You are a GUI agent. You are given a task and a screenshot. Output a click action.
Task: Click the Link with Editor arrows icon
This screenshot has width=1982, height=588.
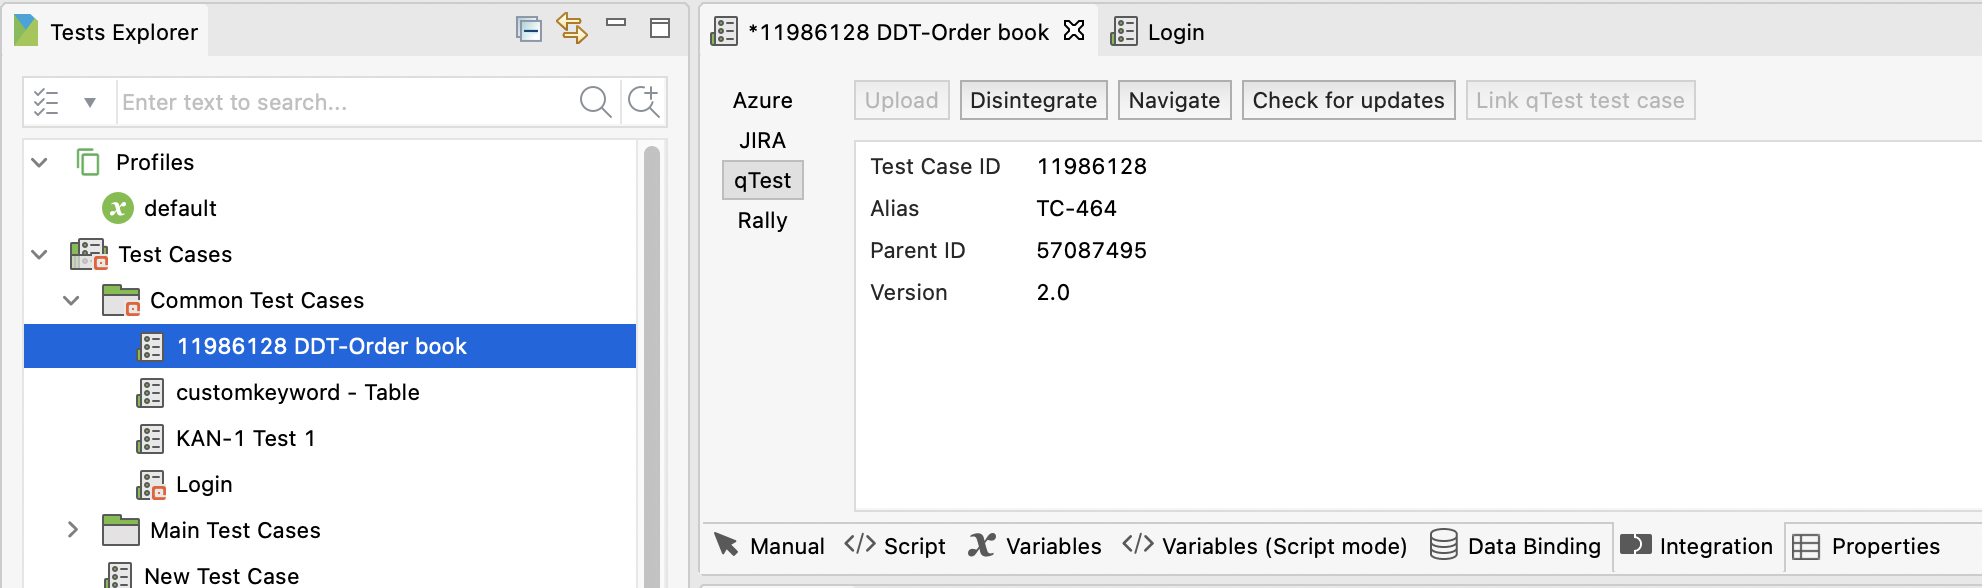pos(572,28)
